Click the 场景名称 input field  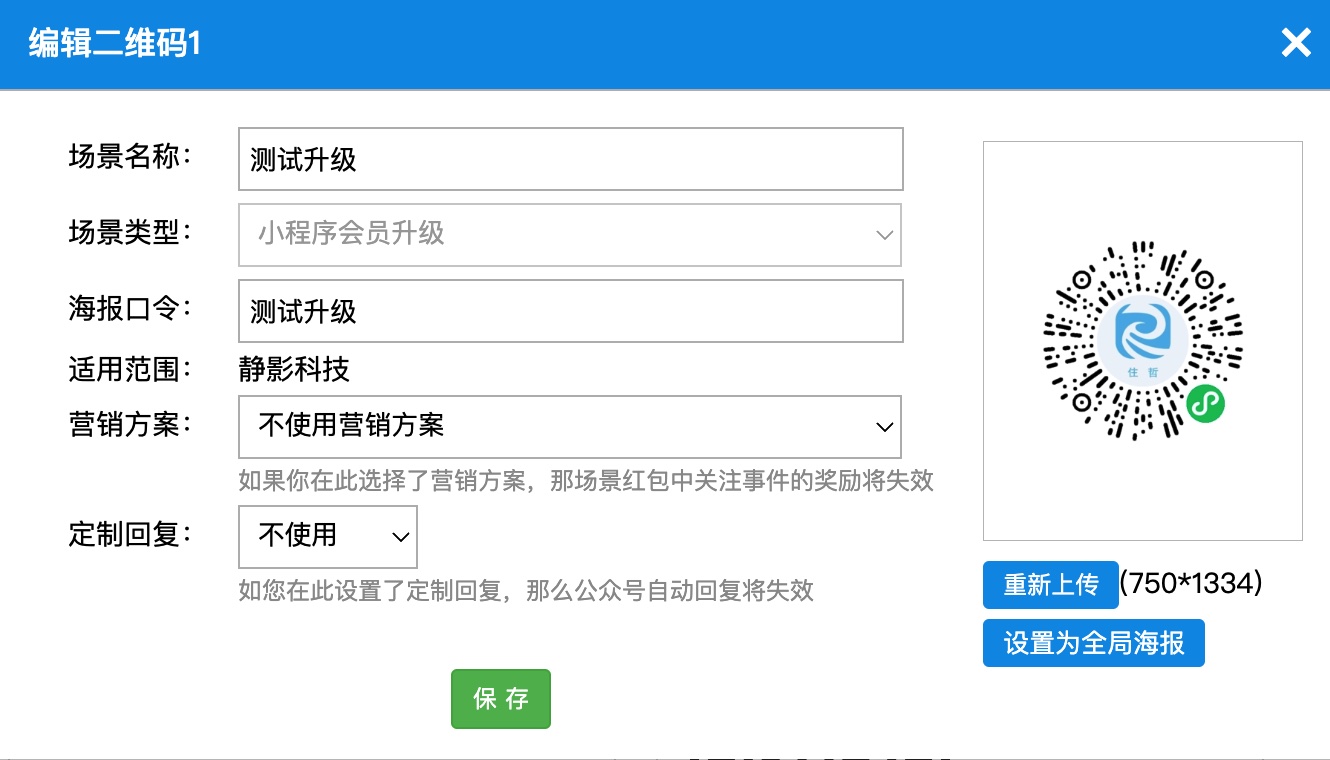570,159
